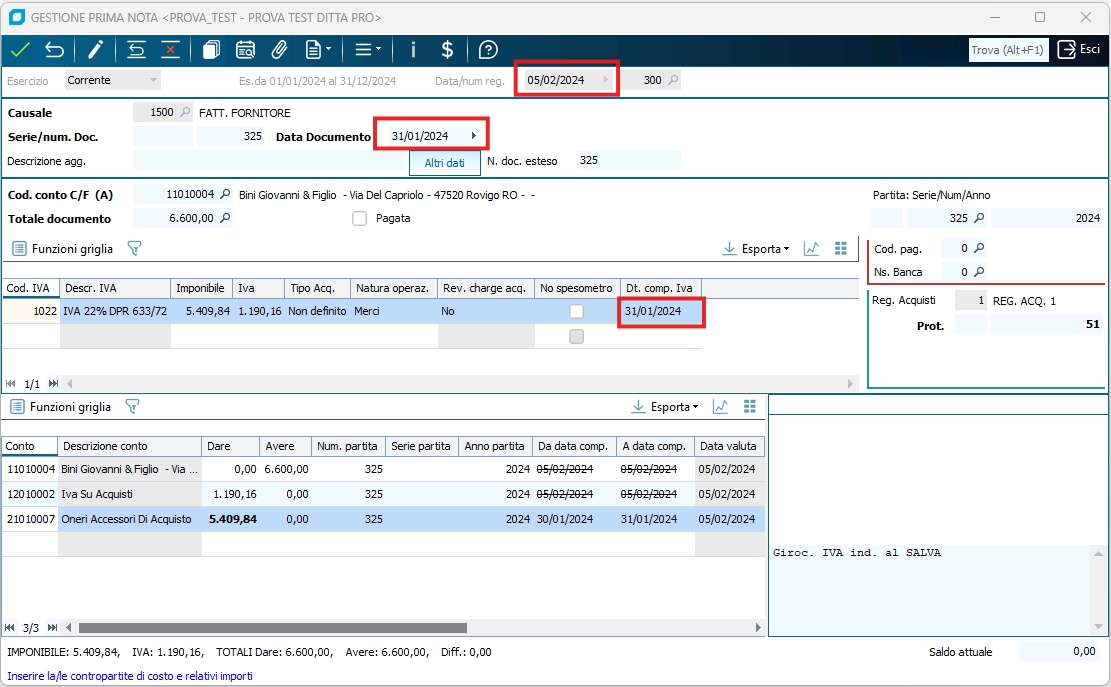Open upper Funzioni griglia menu
The height and width of the screenshot is (687, 1111).
point(62,249)
